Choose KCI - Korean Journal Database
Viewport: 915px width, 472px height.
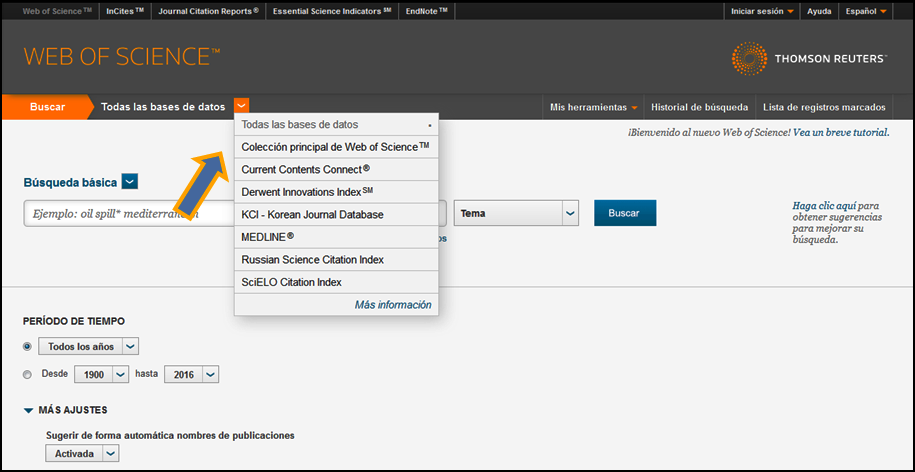click(x=336, y=215)
